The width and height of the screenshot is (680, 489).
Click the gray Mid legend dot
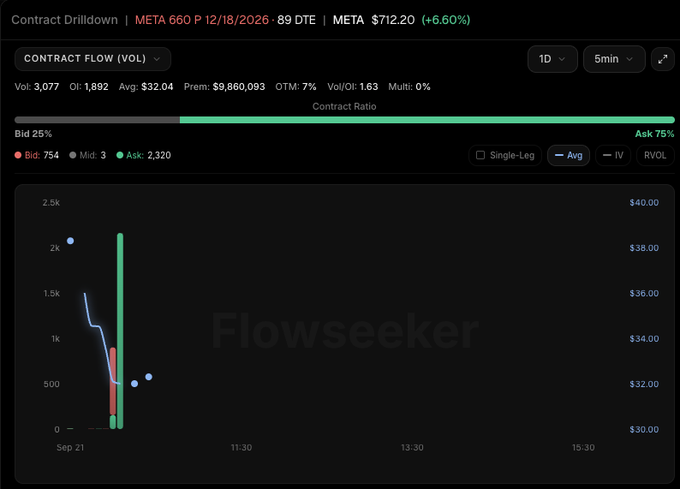point(72,155)
